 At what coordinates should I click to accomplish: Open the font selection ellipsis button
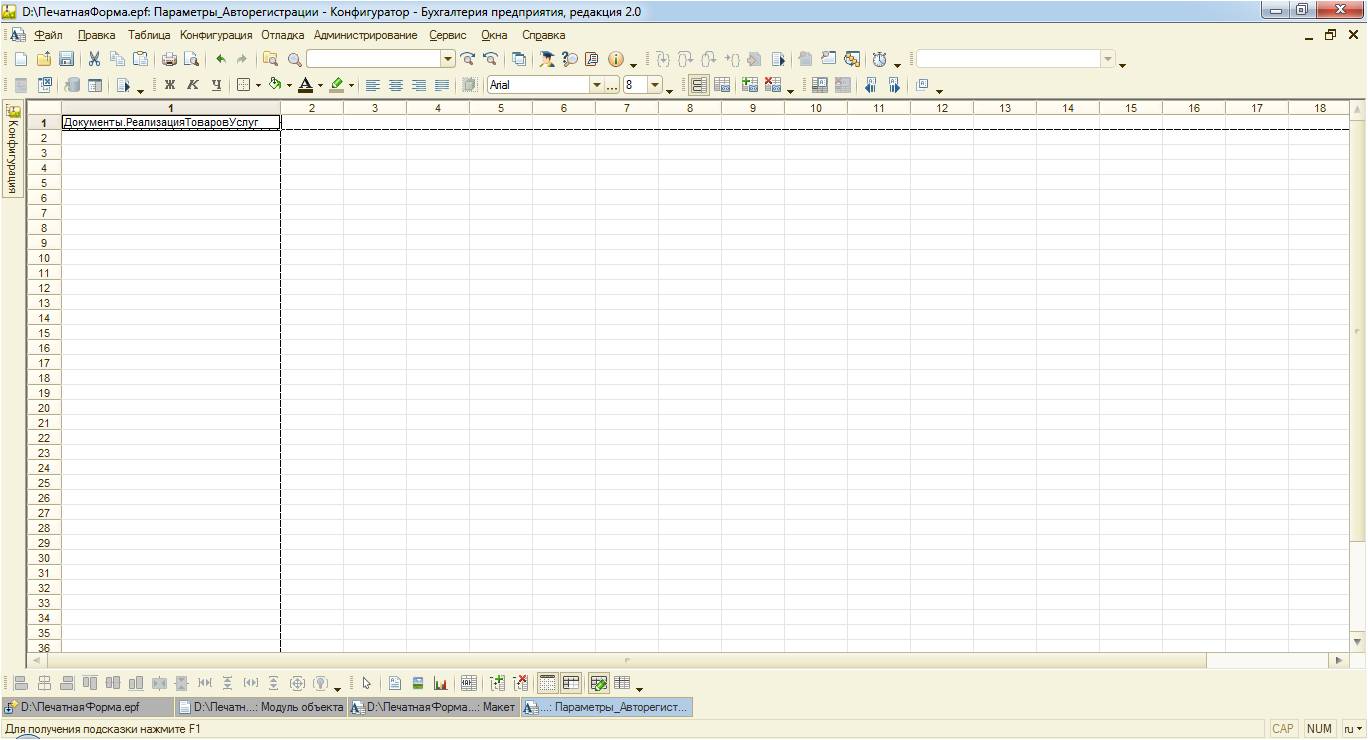click(612, 86)
